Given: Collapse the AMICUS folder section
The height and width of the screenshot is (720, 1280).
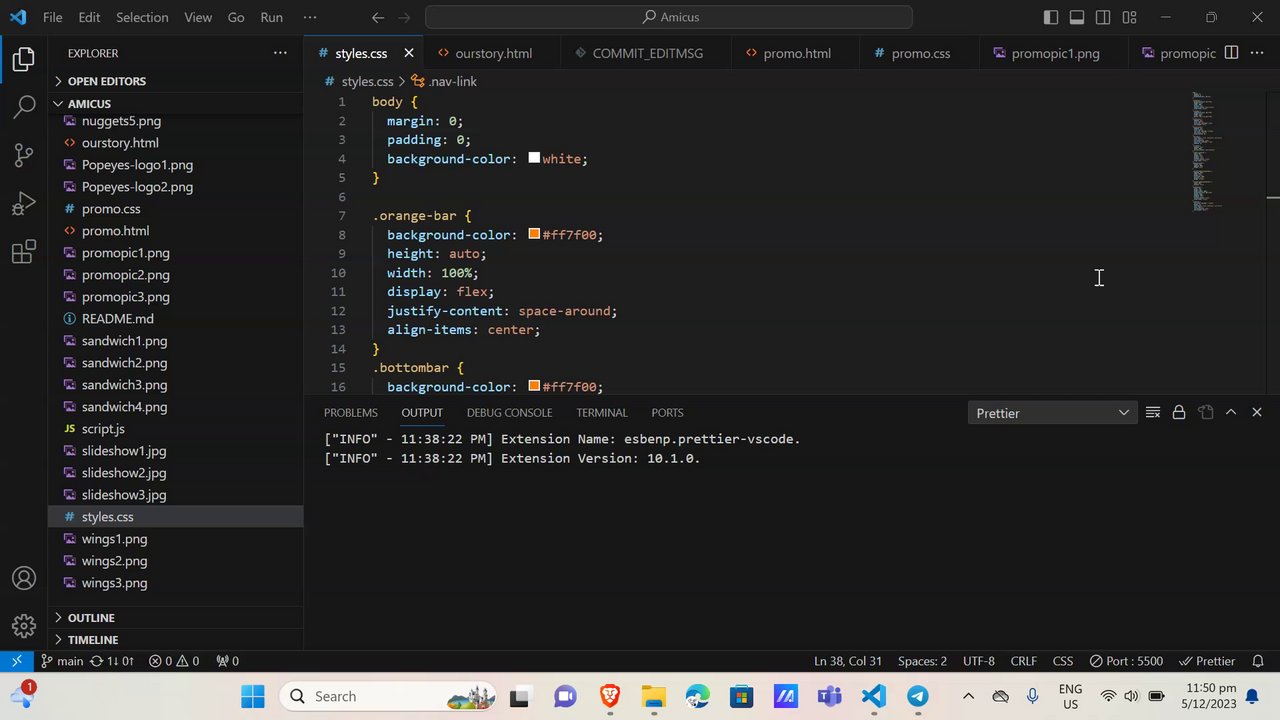Looking at the screenshot, I should click(x=175, y=104).
